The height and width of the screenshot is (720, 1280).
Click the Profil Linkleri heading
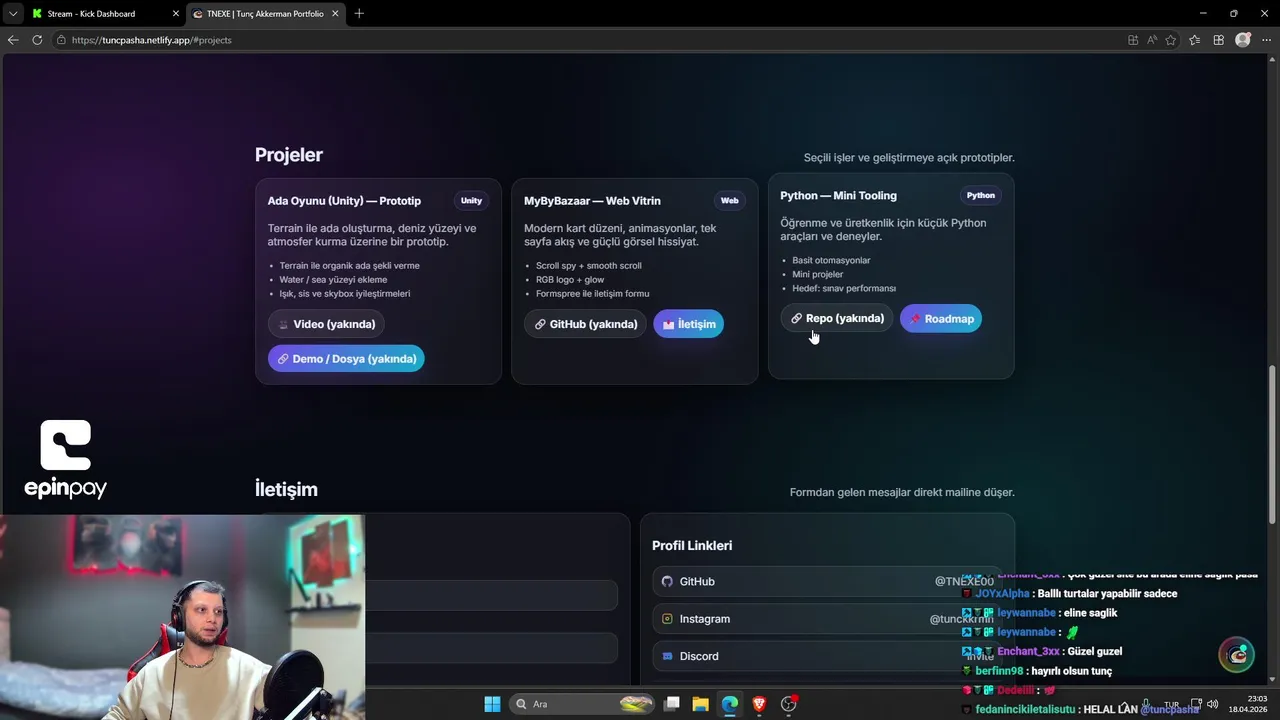(692, 545)
